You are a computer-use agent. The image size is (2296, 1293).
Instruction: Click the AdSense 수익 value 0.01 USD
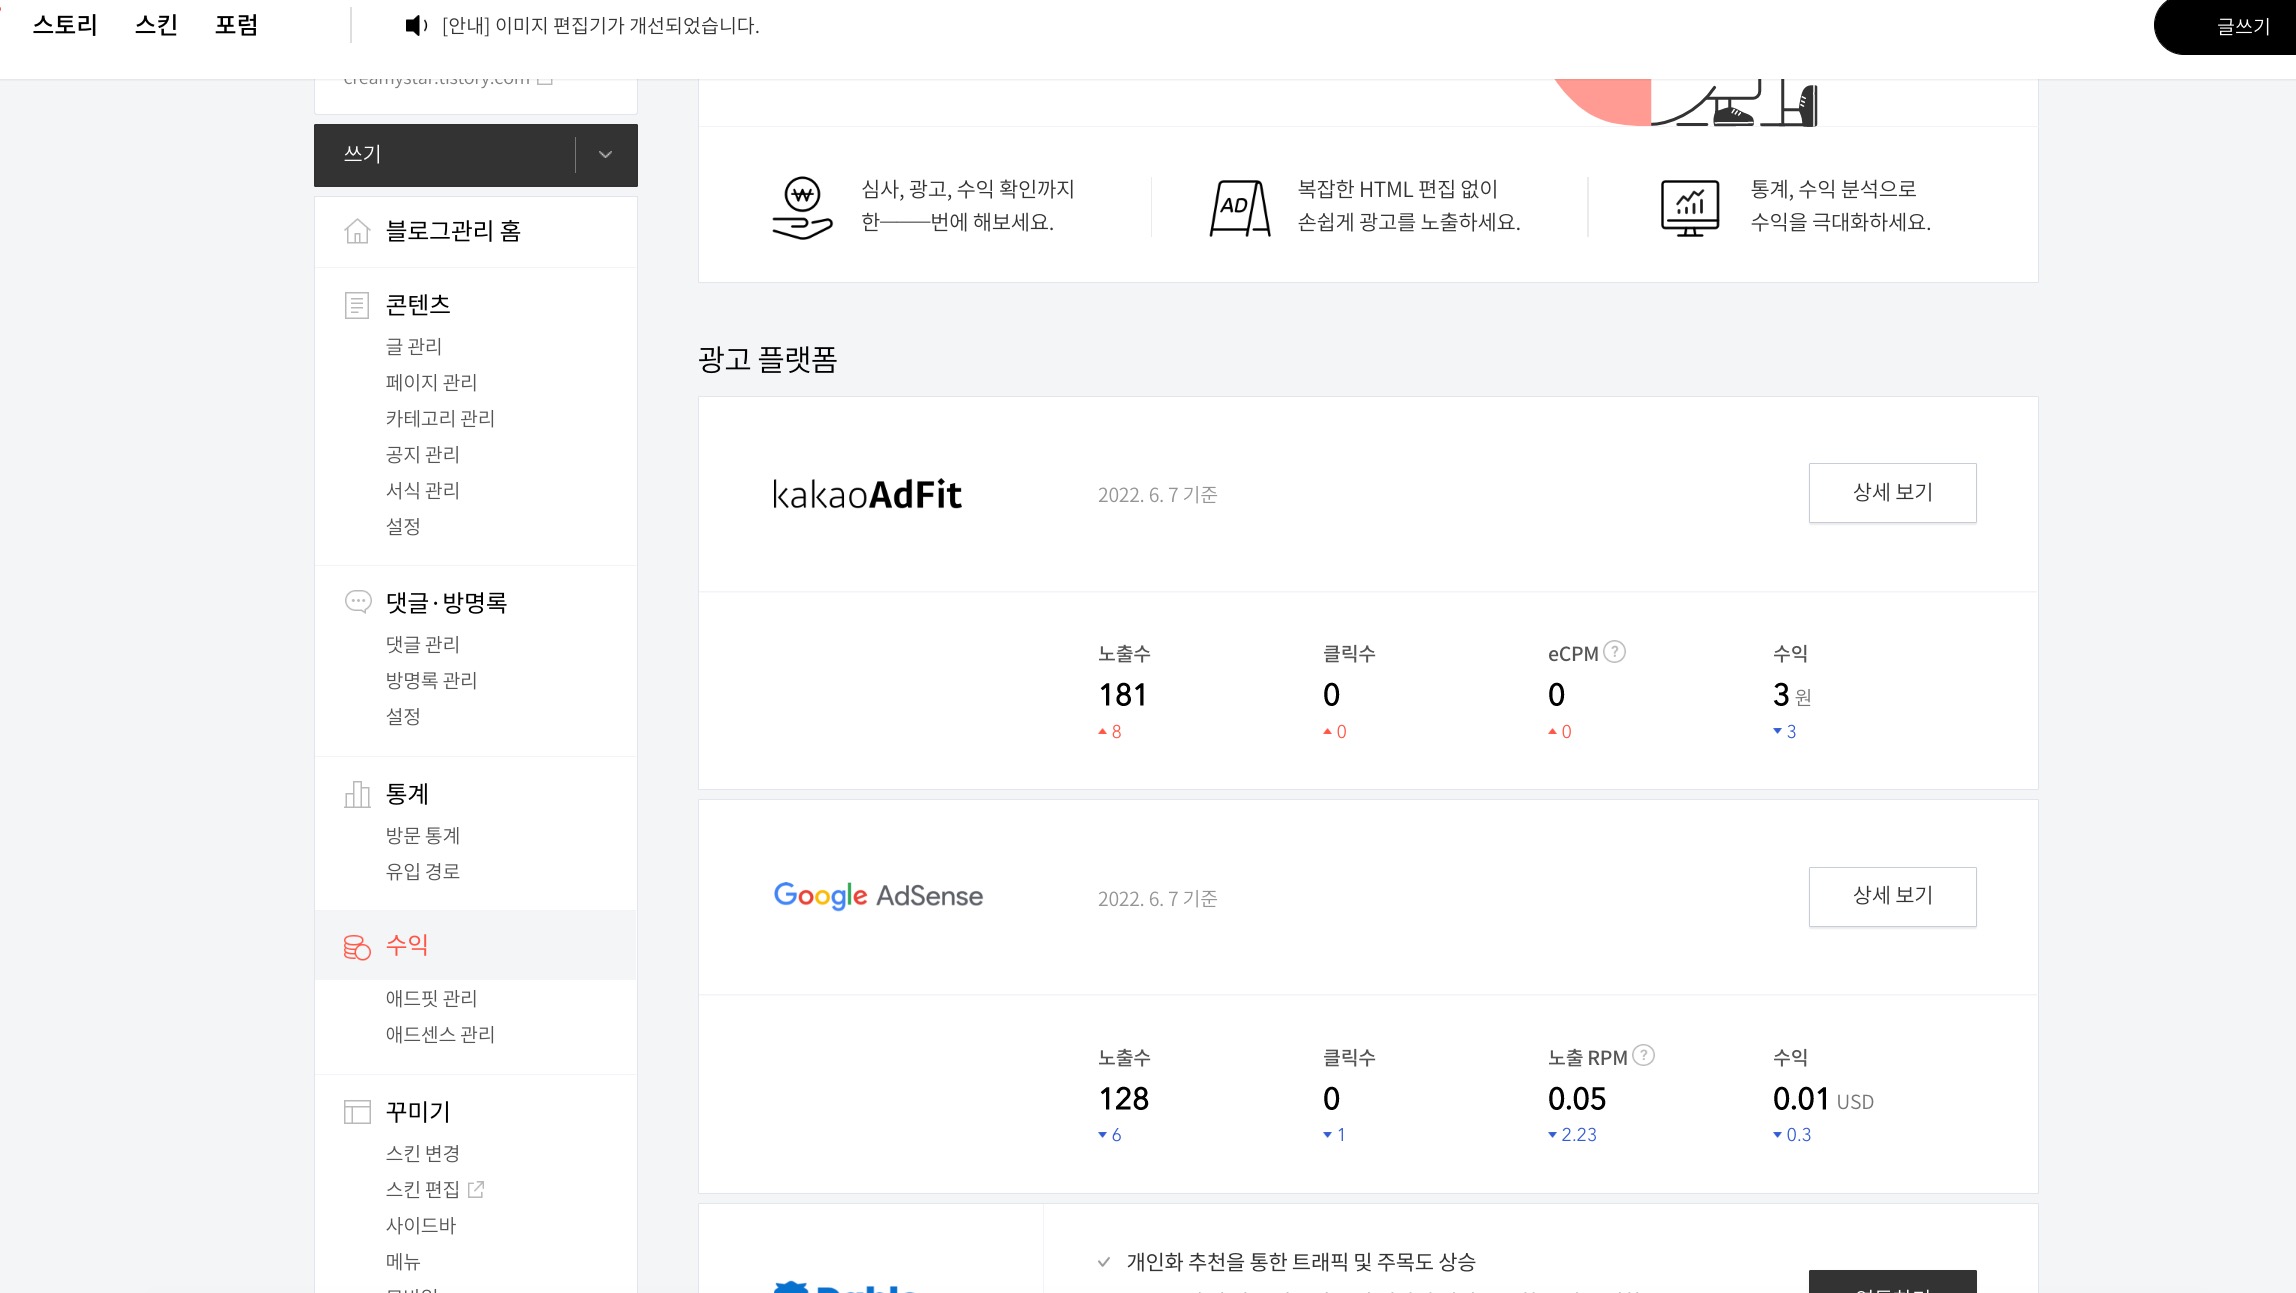pos(1823,1099)
